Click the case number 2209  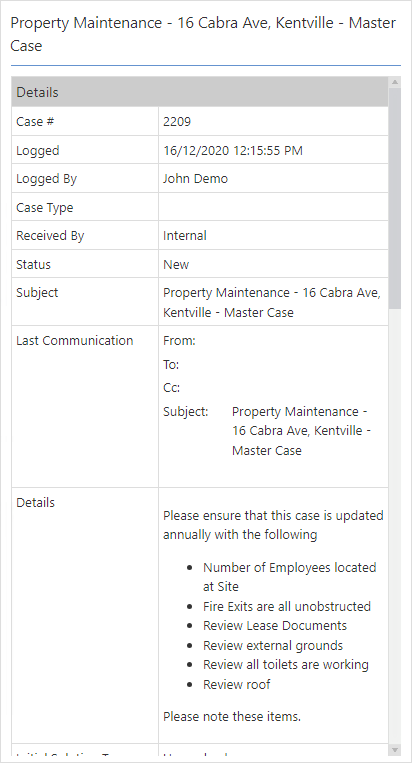[177, 122]
